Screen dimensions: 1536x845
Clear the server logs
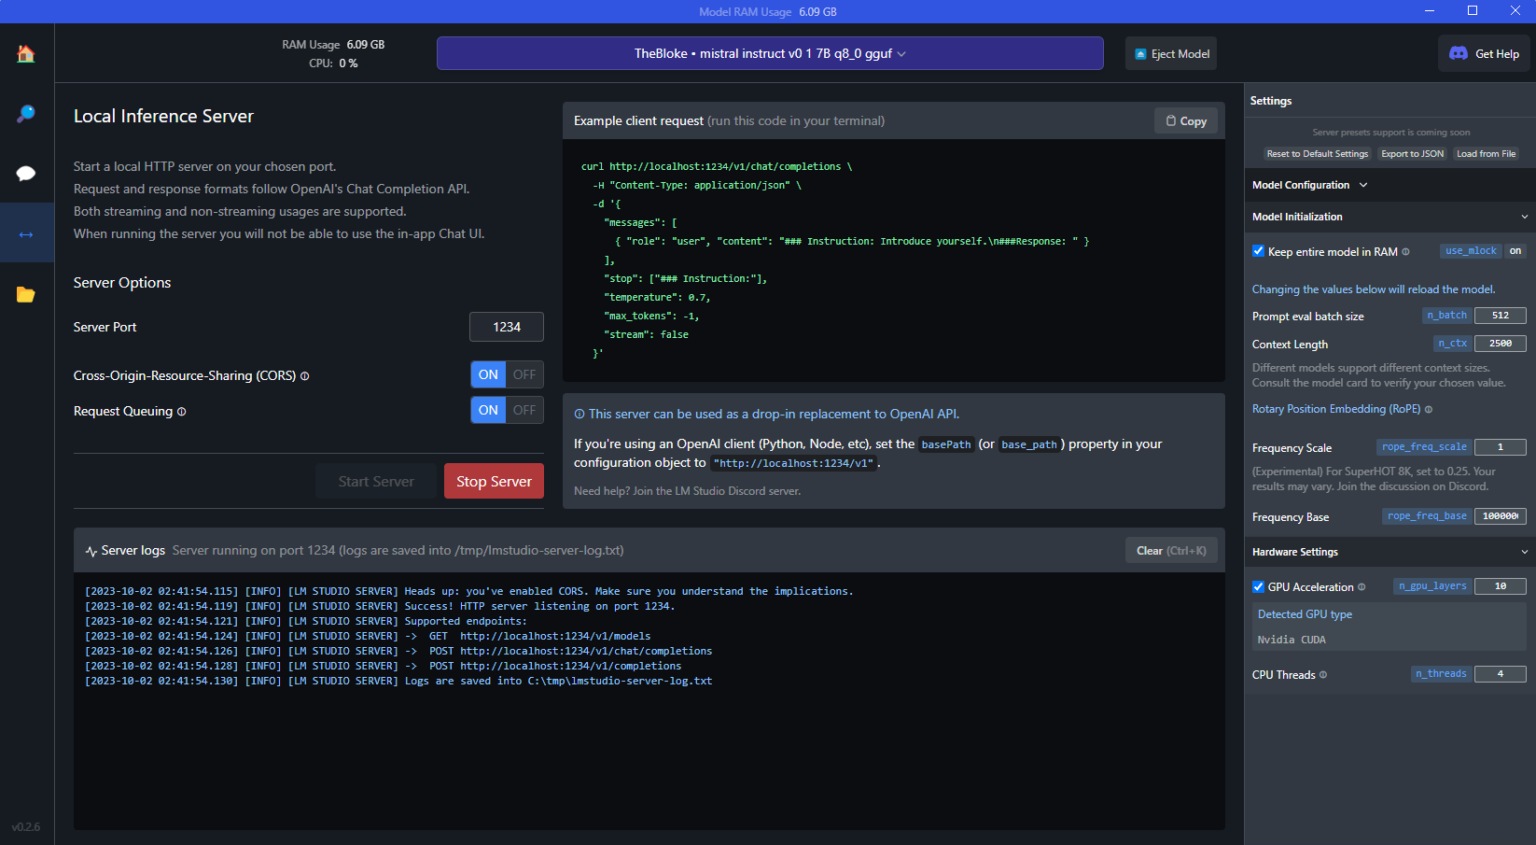pyautogui.click(x=1171, y=551)
